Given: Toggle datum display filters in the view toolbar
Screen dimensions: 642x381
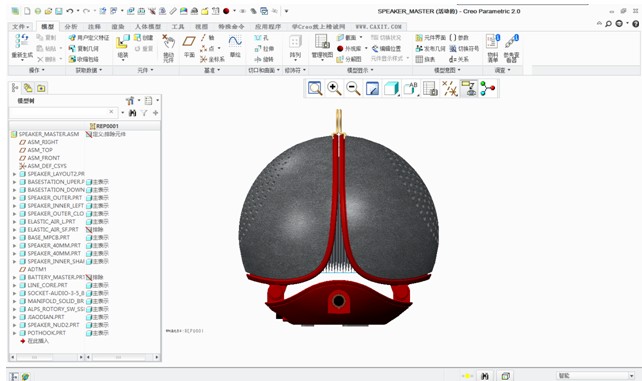Looking at the screenshot, I should click(450, 88).
